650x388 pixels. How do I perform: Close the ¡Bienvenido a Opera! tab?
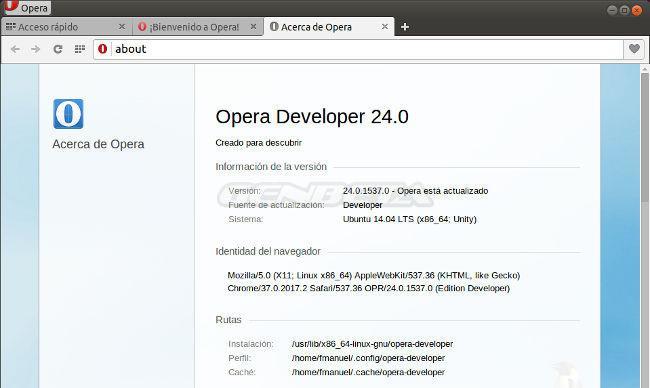point(253,27)
